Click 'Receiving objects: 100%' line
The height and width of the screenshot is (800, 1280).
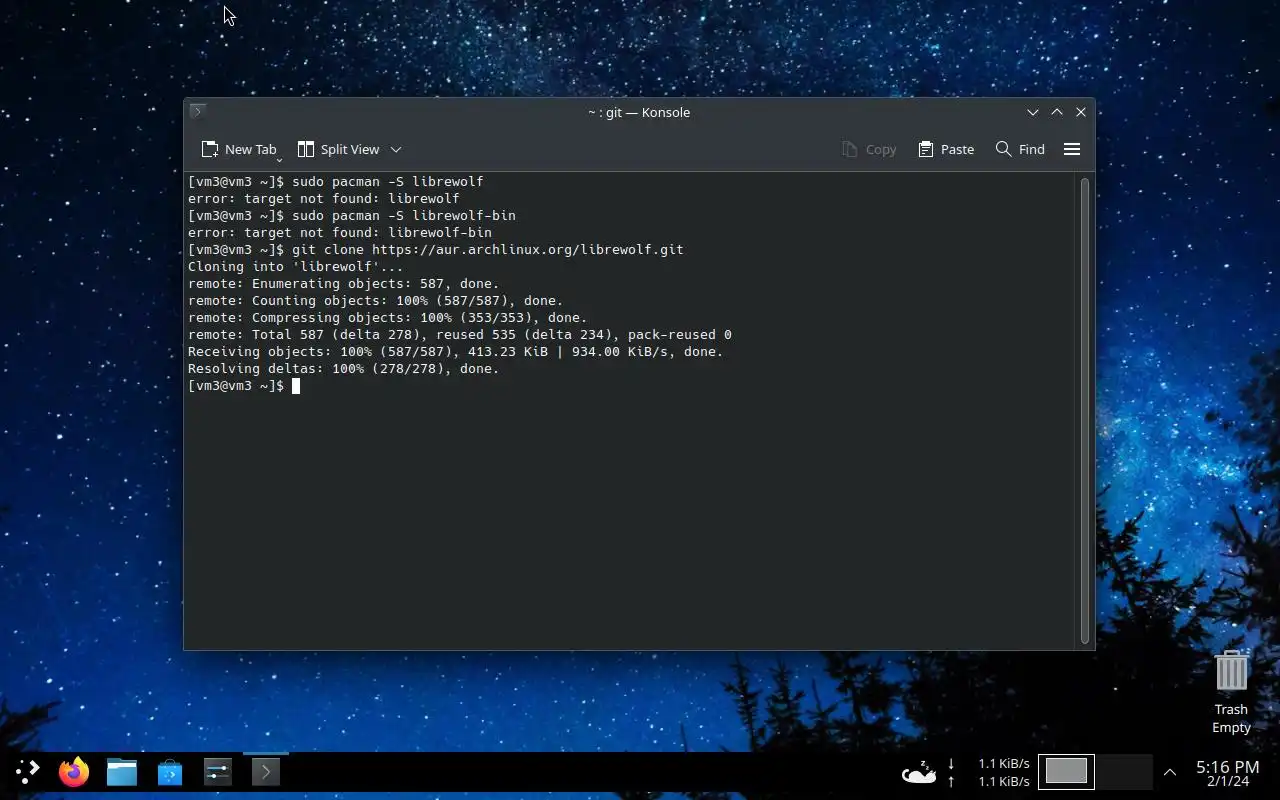coord(456,351)
